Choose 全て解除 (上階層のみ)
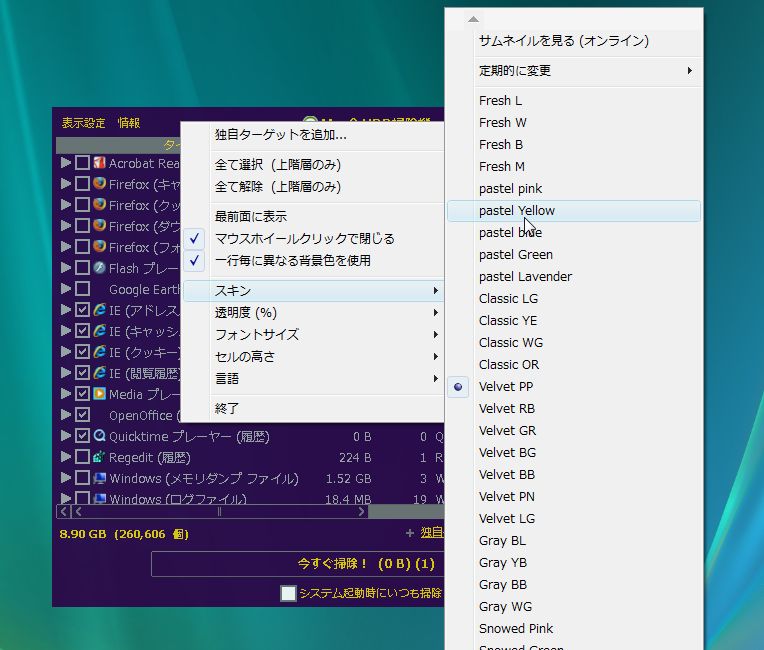The height and width of the screenshot is (650, 764). coord(314,187)
